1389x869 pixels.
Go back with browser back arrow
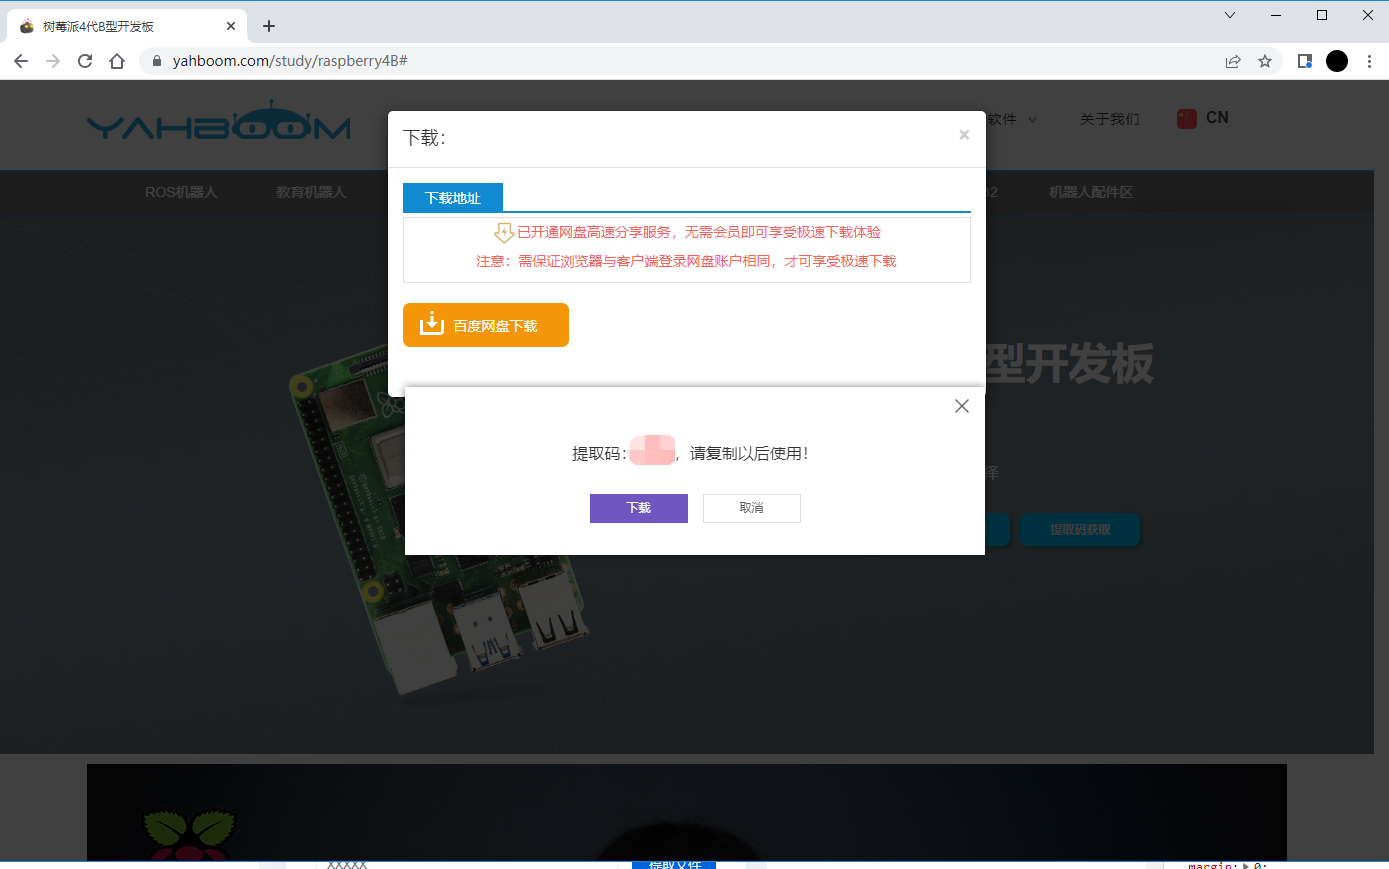coord(21,61)
